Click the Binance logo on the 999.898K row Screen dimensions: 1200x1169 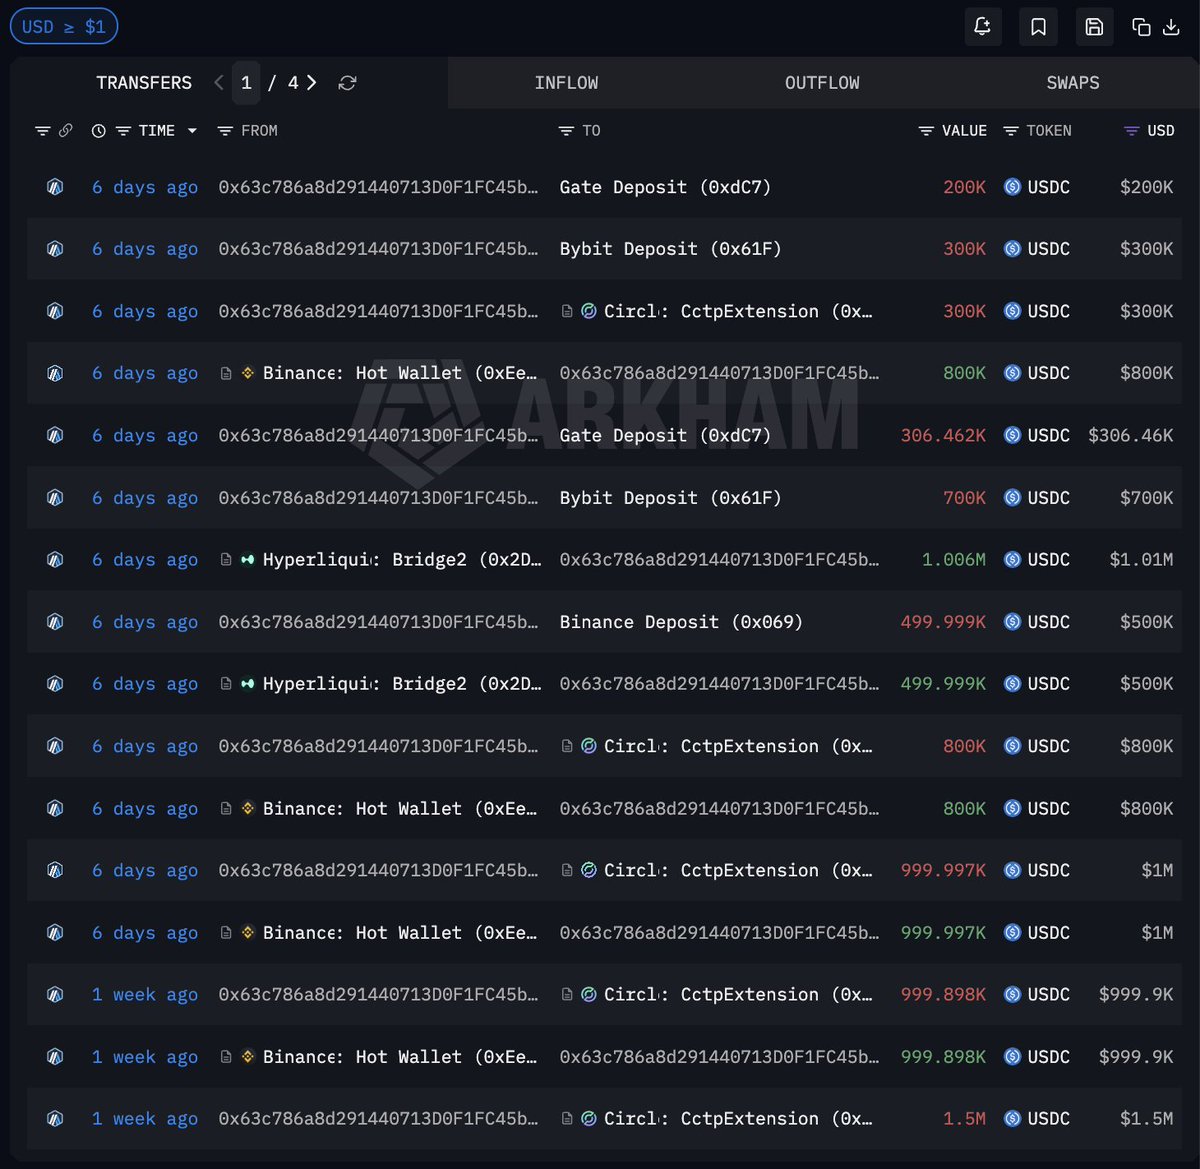point(247,1057)
